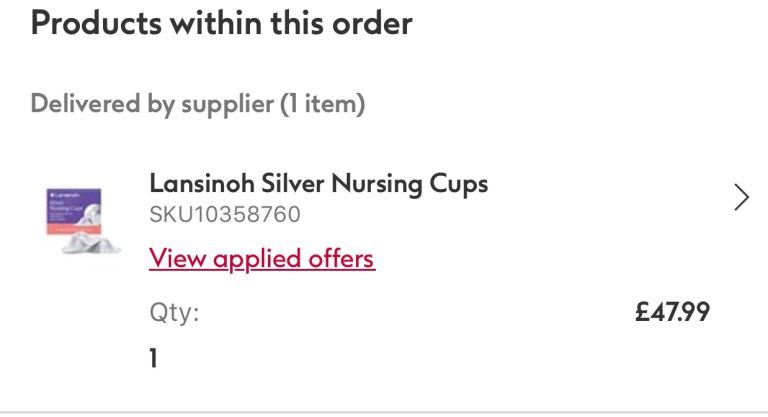Open the Lansinoh product thumbnail image

coord(84,221)
